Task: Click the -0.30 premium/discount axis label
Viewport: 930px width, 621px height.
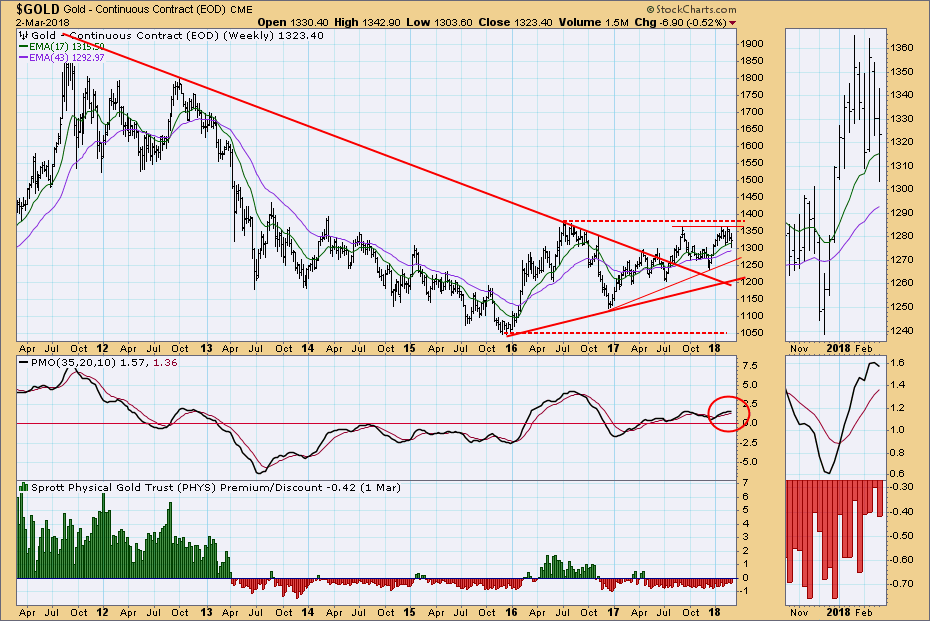Action: (x=900, y=487)
